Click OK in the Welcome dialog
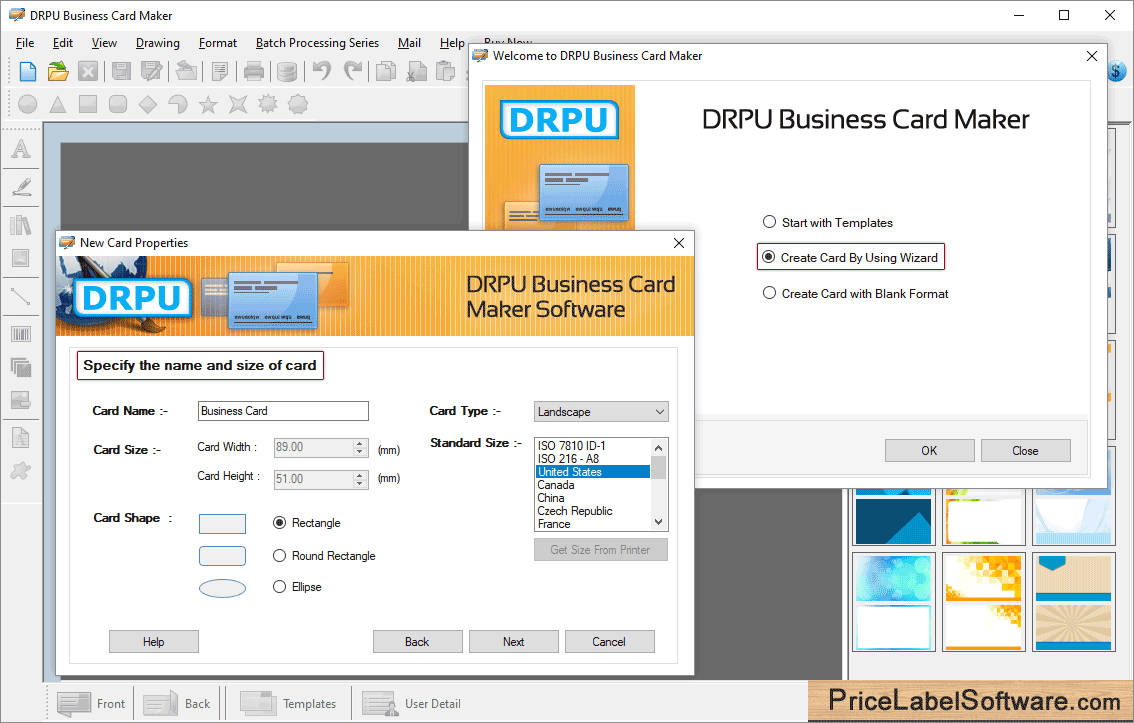The width and height of the screenshot is (1134, 723). [929, 450]
